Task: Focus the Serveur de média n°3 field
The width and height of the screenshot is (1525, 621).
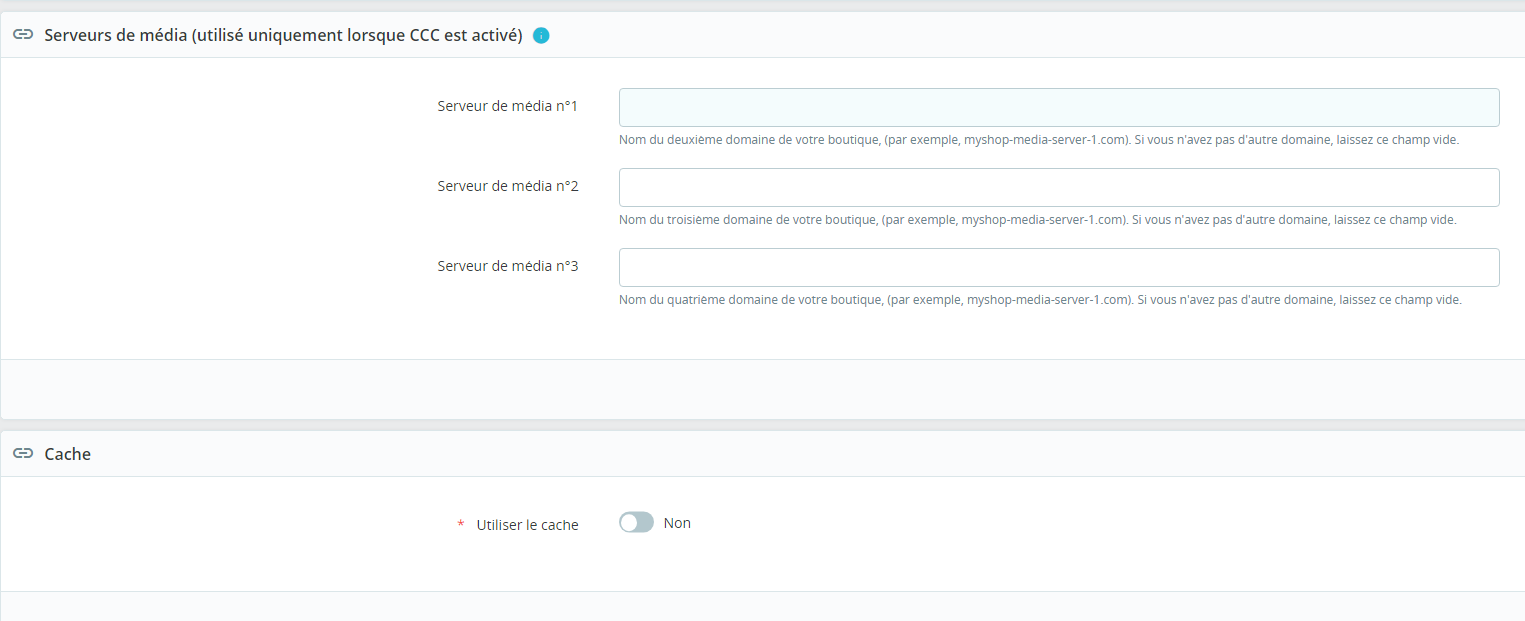Action: pyautogui.click(x=1059, y=267)
